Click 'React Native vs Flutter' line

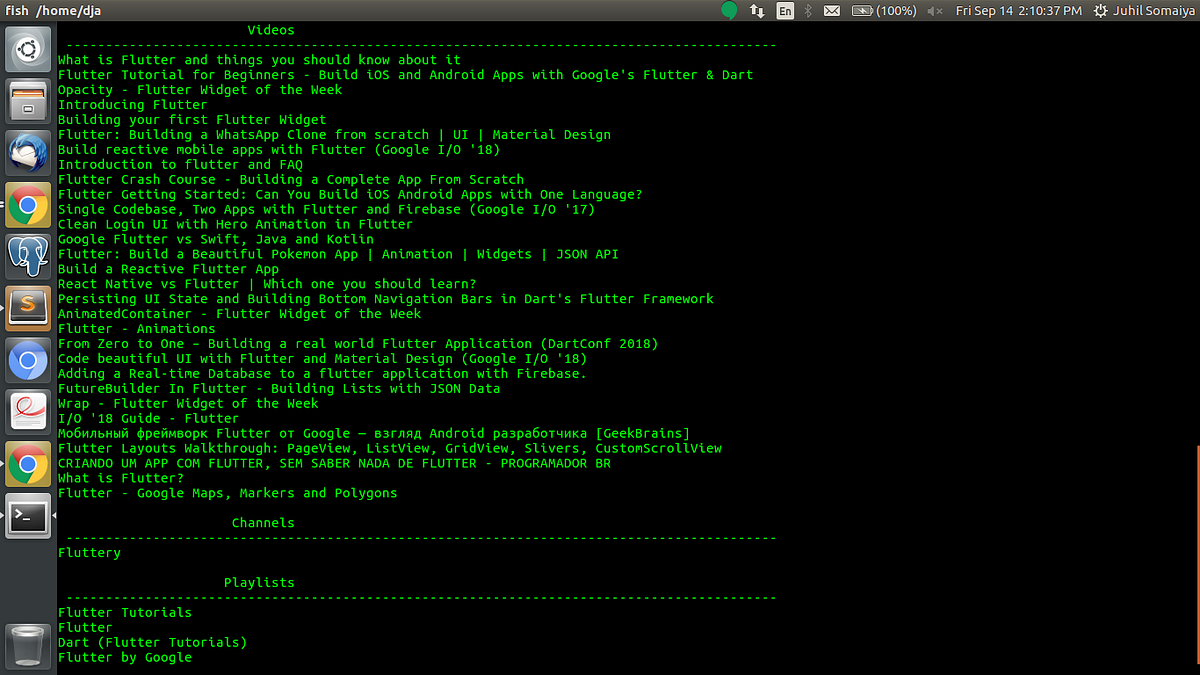click(x=267, y=284)
